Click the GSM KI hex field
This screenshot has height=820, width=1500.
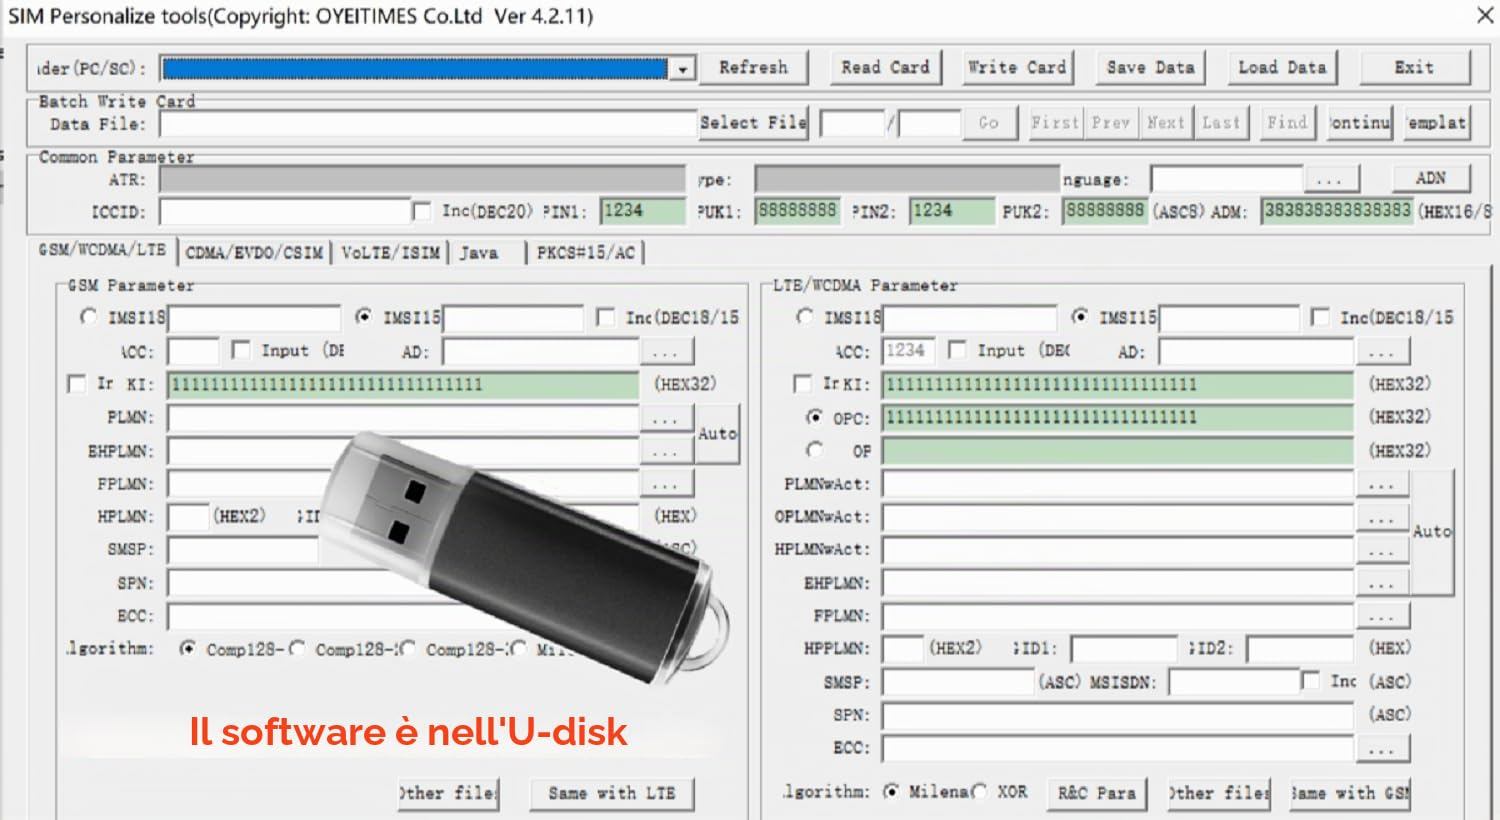click(403, 385)
